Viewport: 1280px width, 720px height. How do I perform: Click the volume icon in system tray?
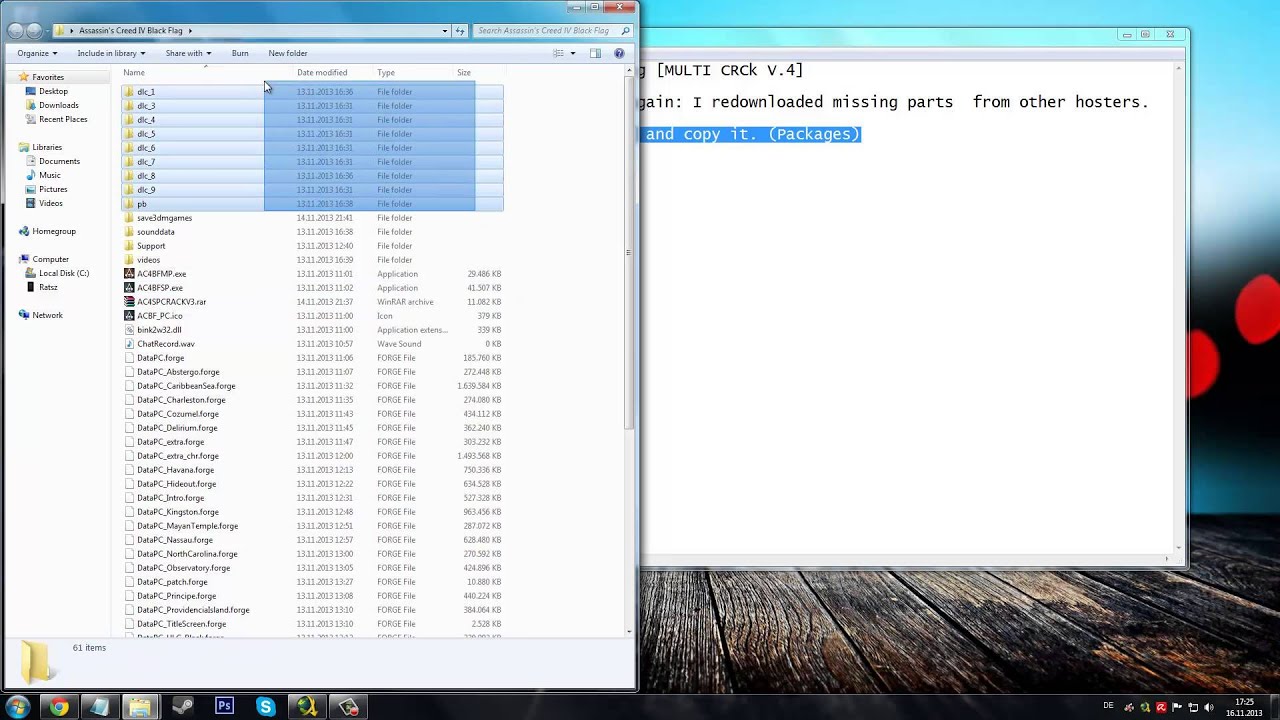[x=1208, y=707]
